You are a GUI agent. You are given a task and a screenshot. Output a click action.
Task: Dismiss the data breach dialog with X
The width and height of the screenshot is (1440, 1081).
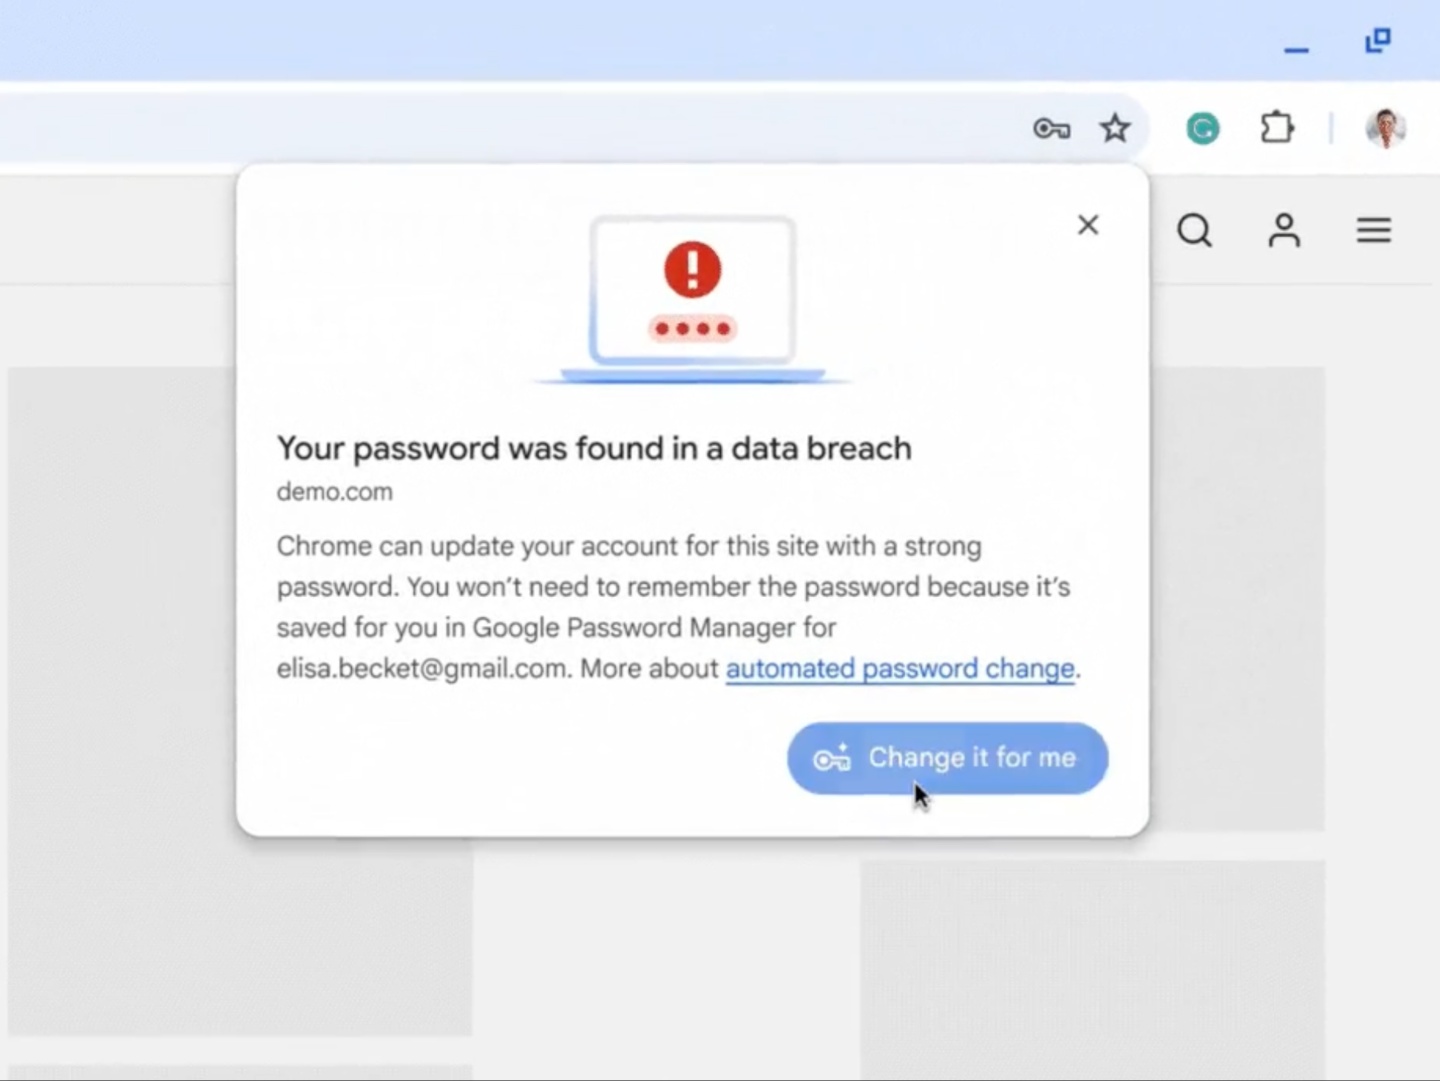[x=1088, y=225]
